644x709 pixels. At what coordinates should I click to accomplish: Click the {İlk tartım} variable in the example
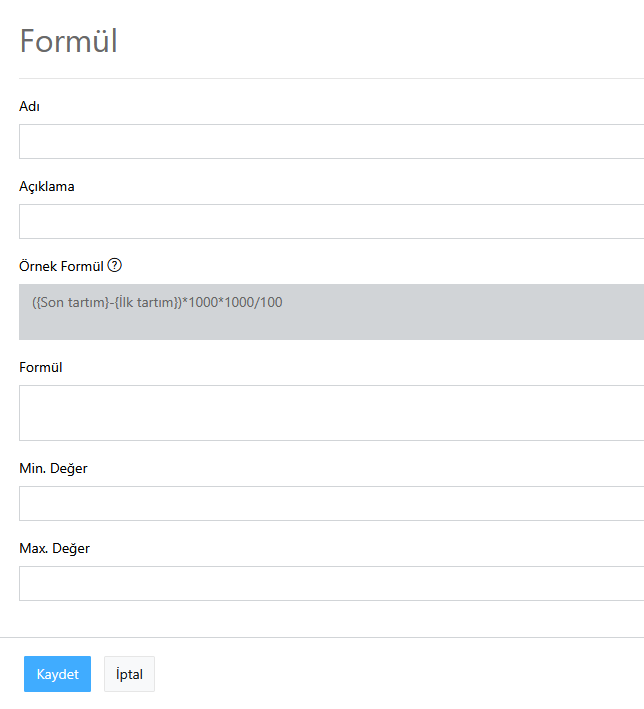coord(144,302)
